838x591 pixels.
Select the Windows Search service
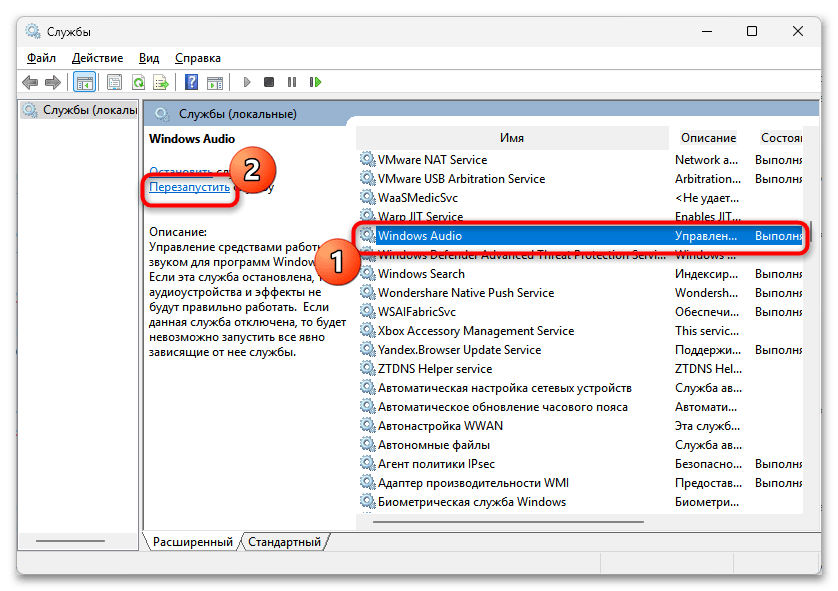tap(421, 274)
